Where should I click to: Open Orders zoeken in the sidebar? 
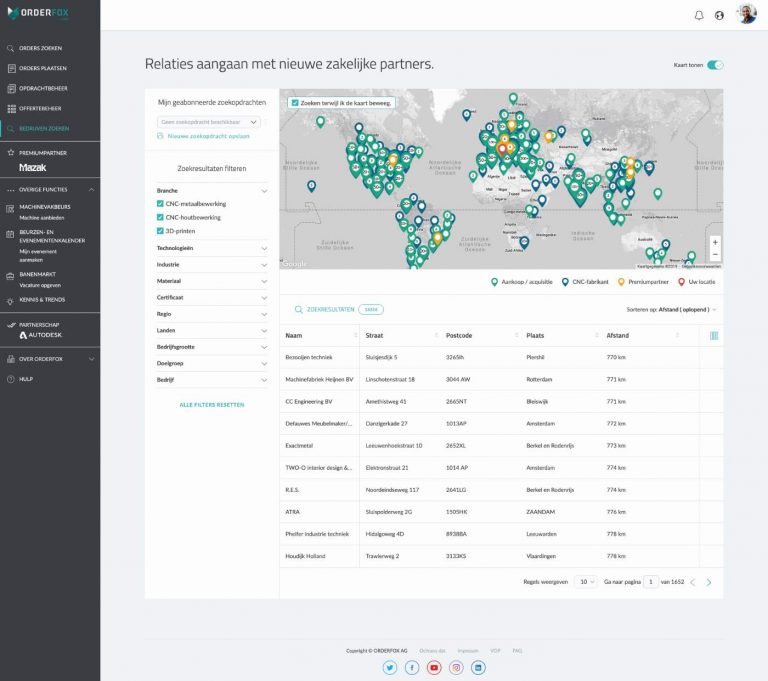click(40, 48)
